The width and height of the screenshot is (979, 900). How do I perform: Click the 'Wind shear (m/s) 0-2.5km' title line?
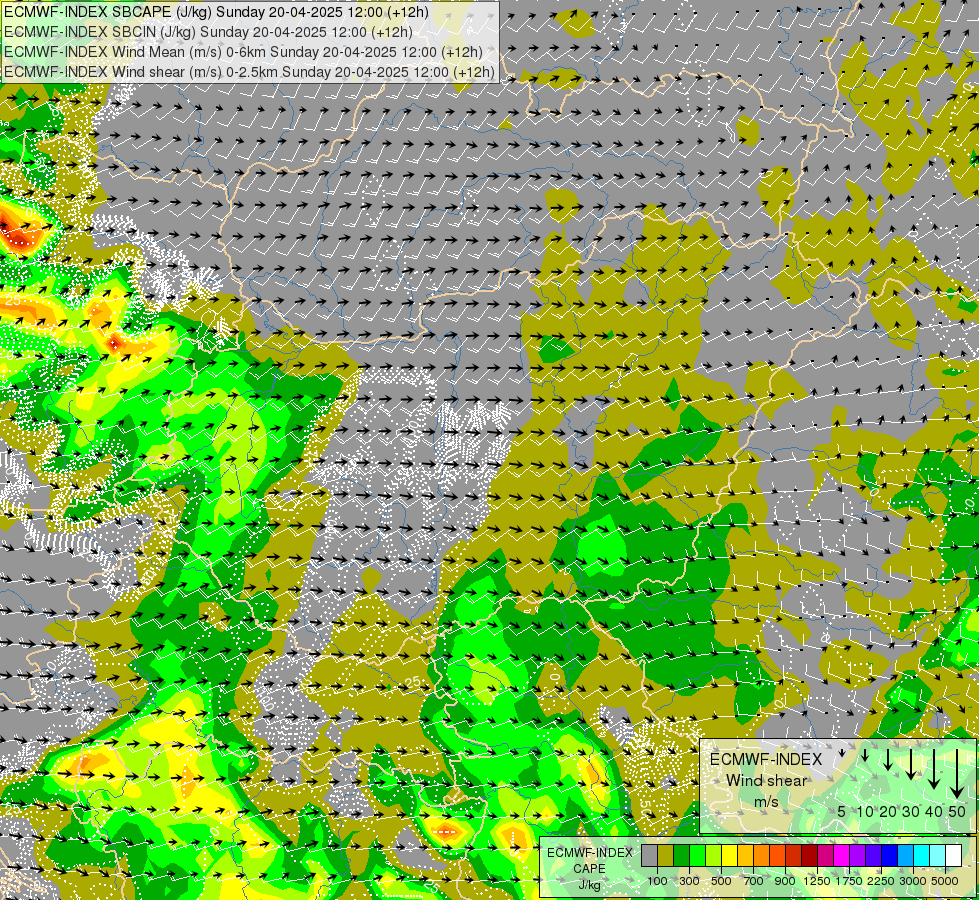point(249,72)
